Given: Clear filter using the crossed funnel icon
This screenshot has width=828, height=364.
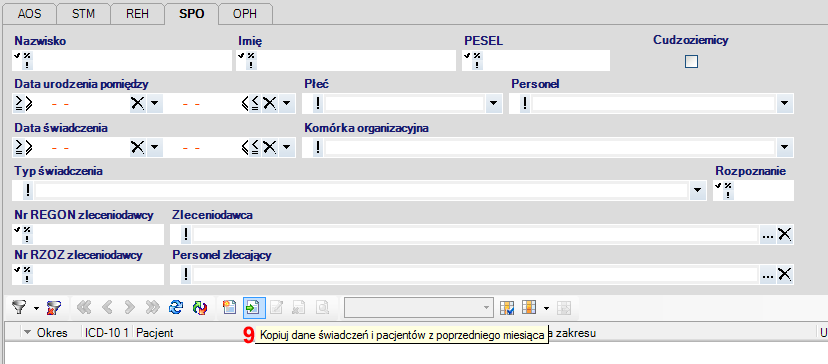Looking at the screenshot, I should pyautogui.click(x=54, y=307).
